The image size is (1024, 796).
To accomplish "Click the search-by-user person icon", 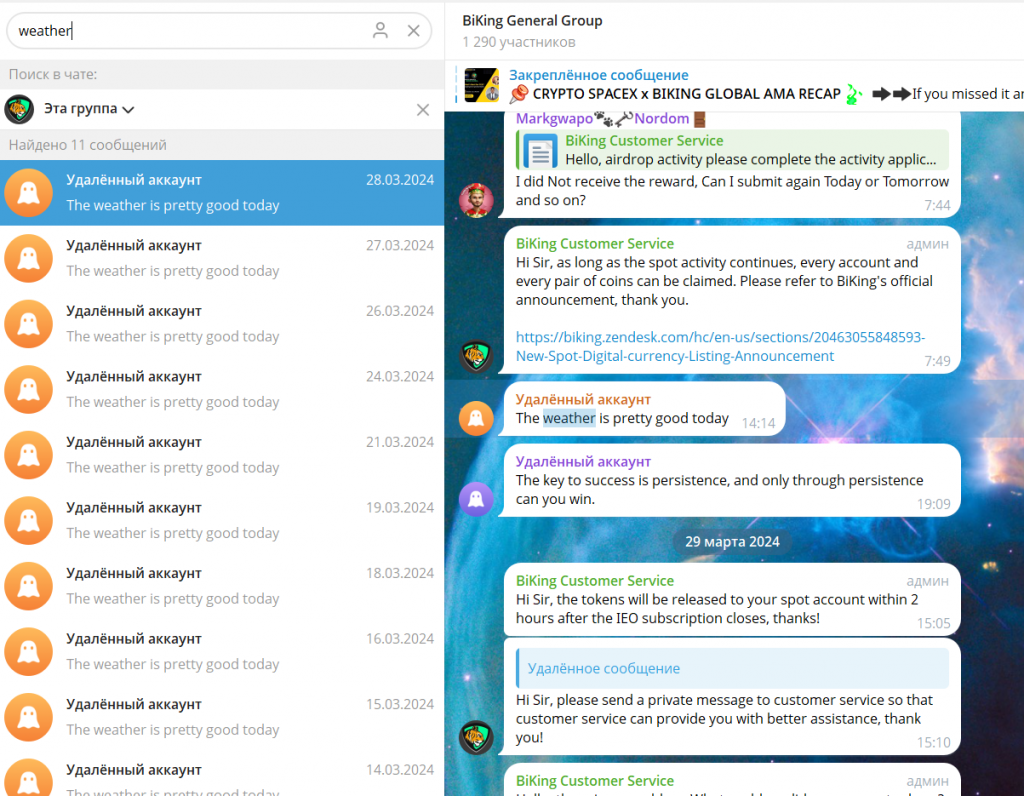I will pyautogui.click(x=380, y=30).
